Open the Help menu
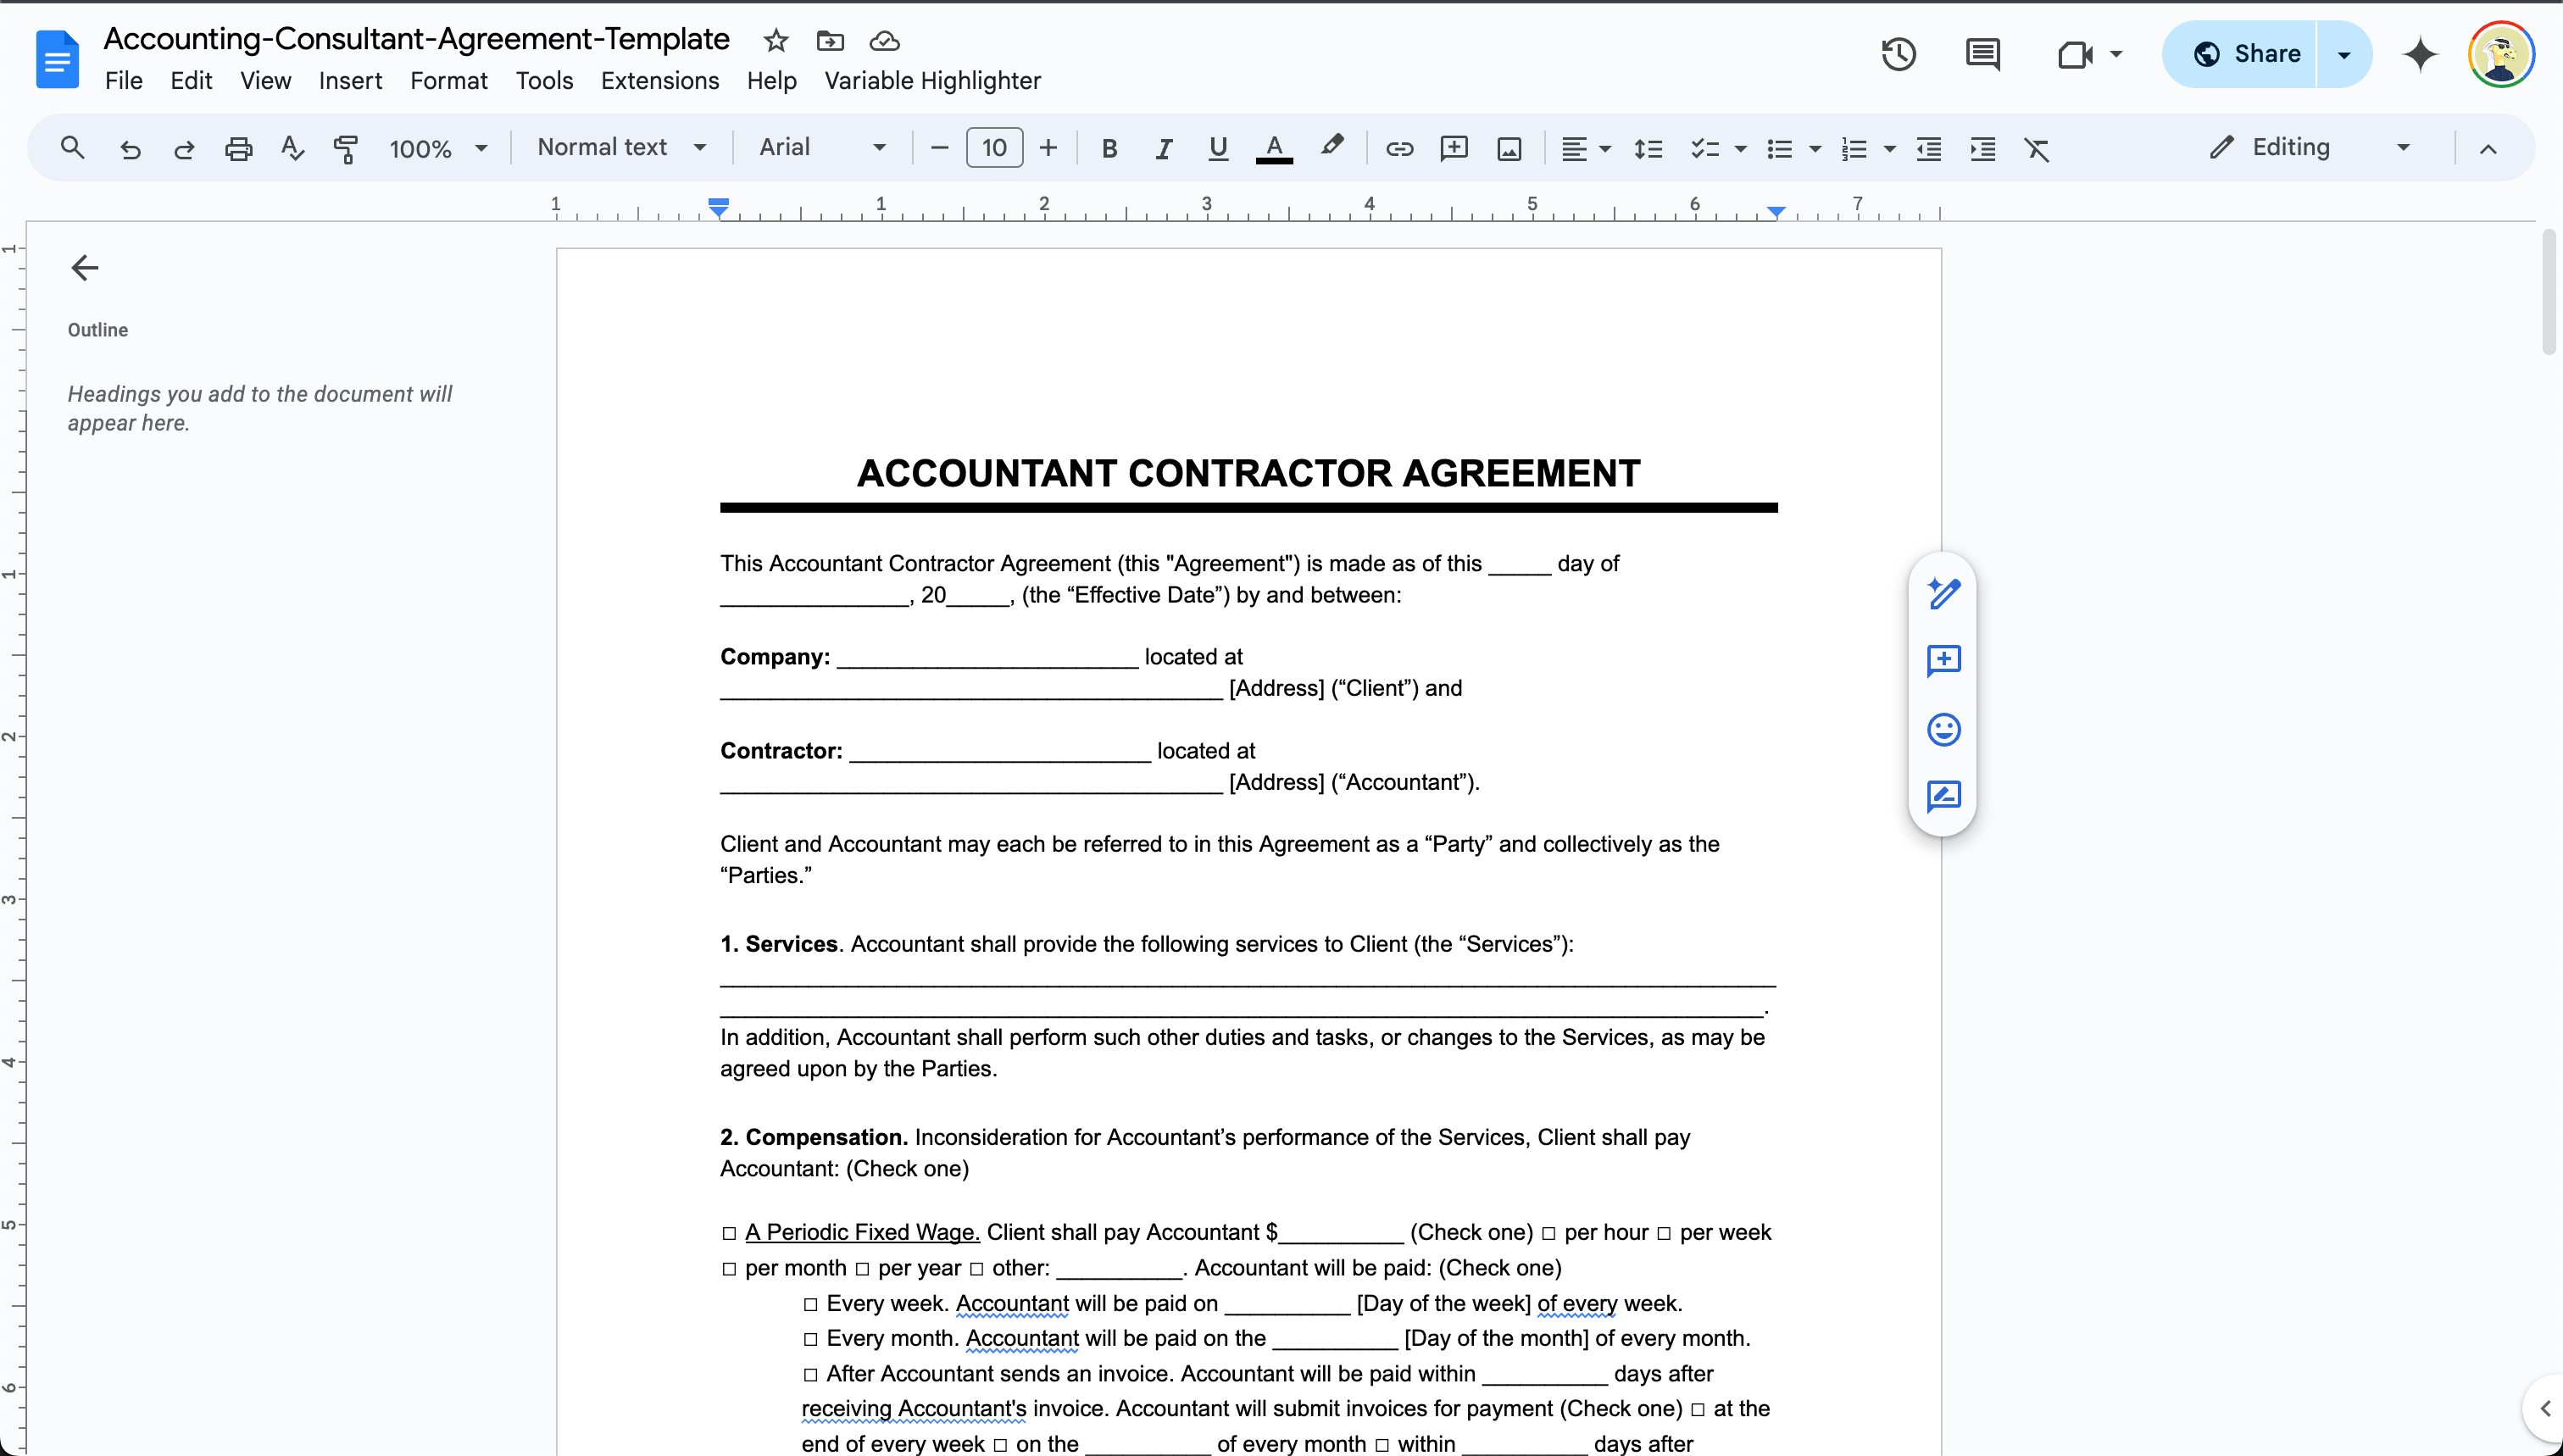The width and height of the screenshot is (2563, 1456). pyautogui.click(x=771, y=81)
